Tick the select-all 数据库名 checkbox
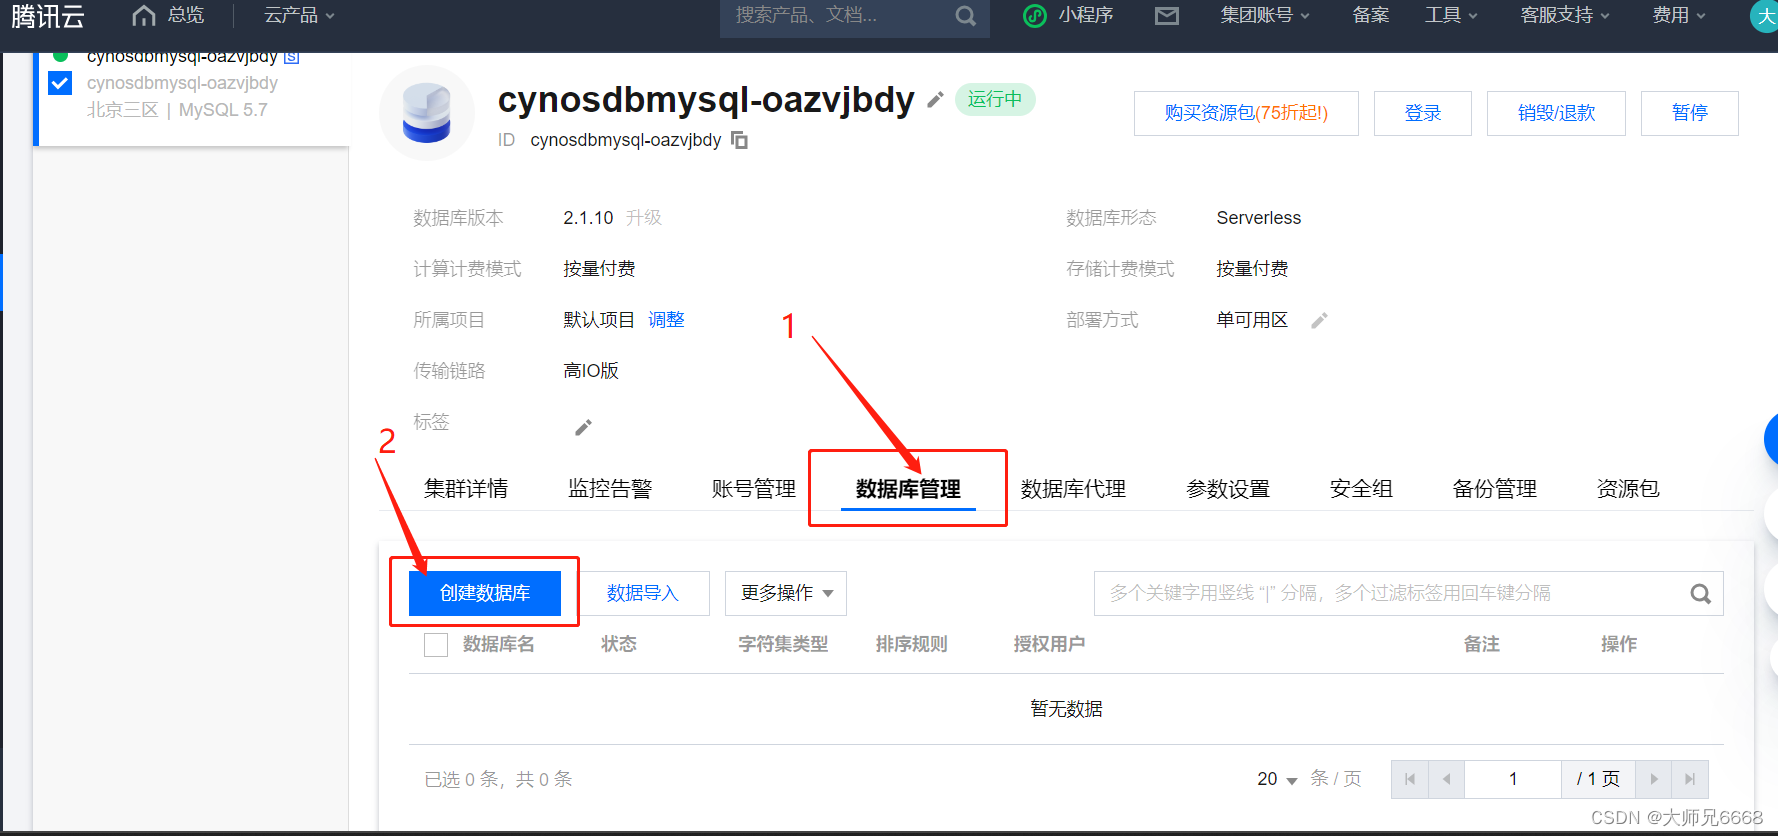This screenshot has height=836, width=1778. pos(436,645)
